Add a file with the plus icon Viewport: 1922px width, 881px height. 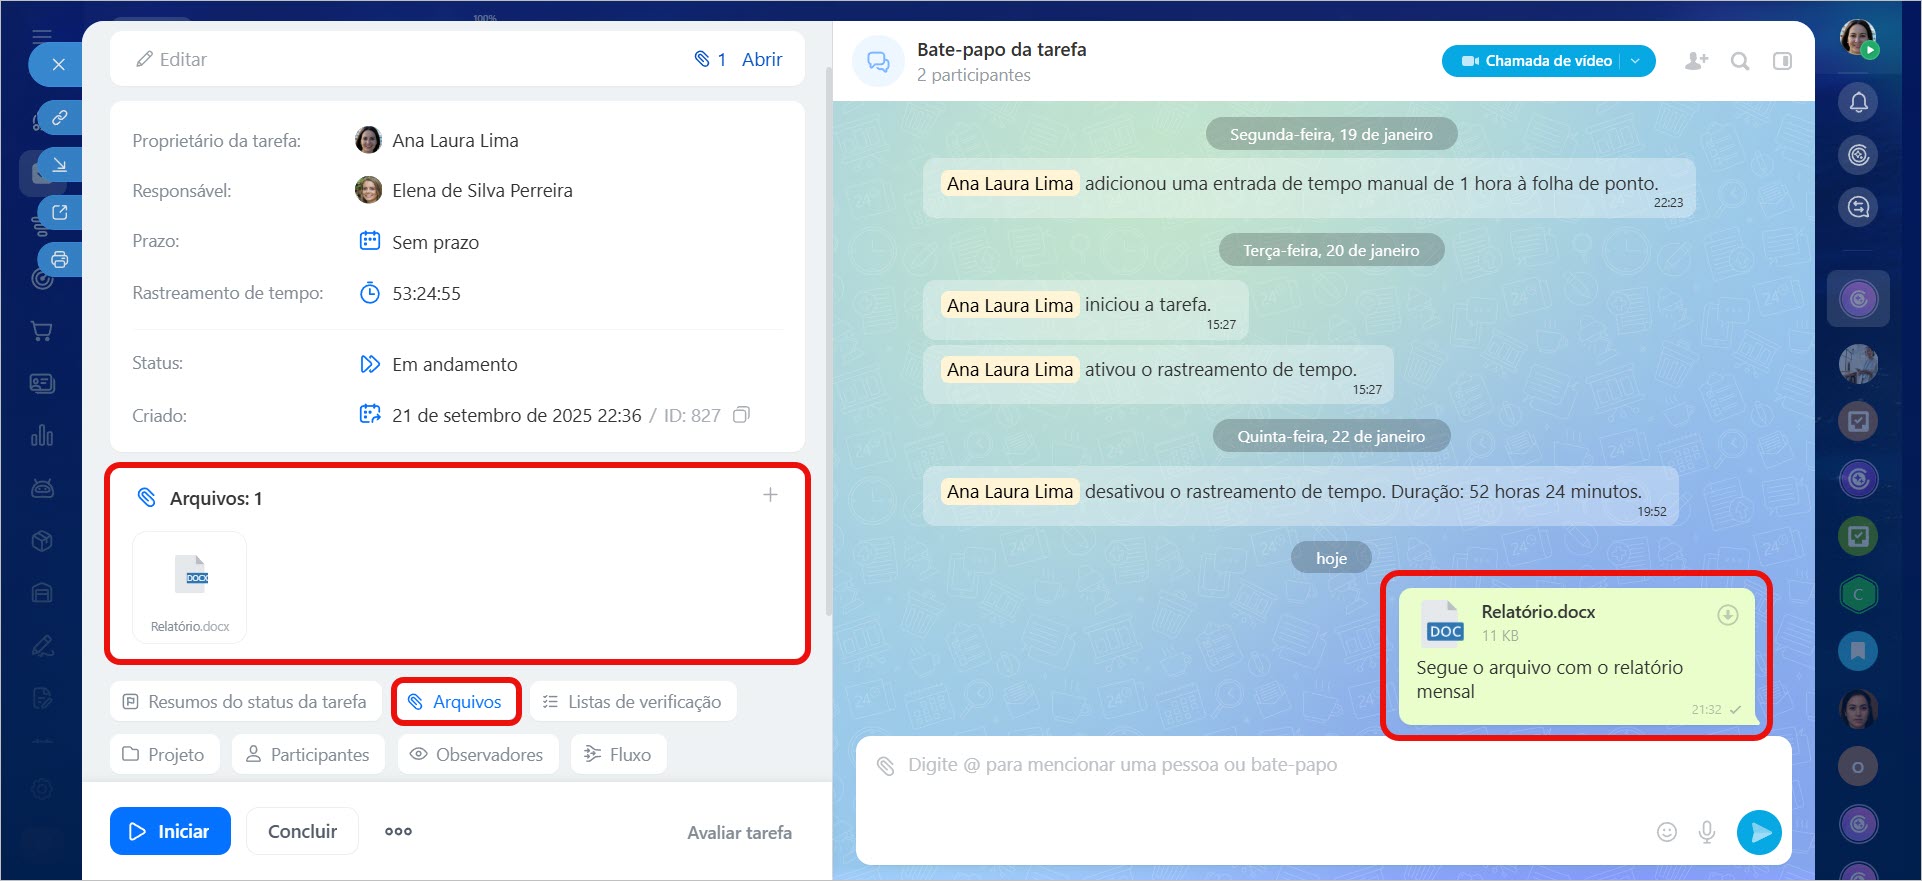coord(770,495)
